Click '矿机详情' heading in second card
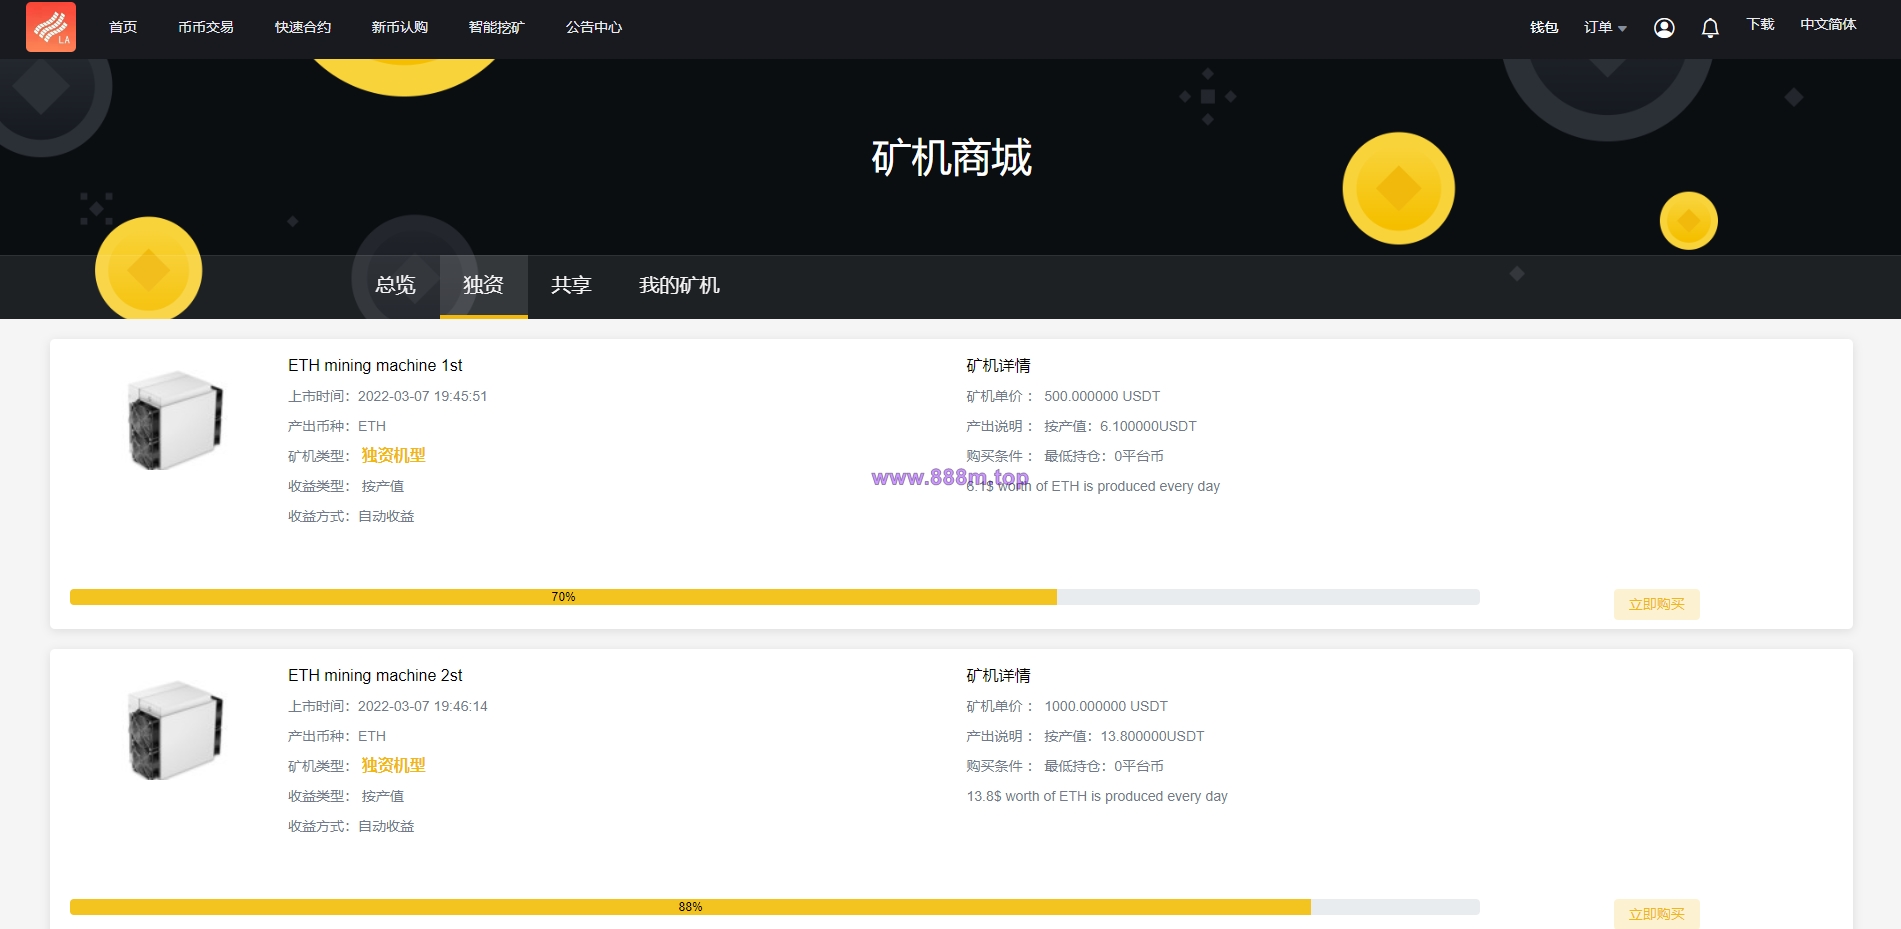The height and width of the screenshot is (929, 1901). [998, 676]
